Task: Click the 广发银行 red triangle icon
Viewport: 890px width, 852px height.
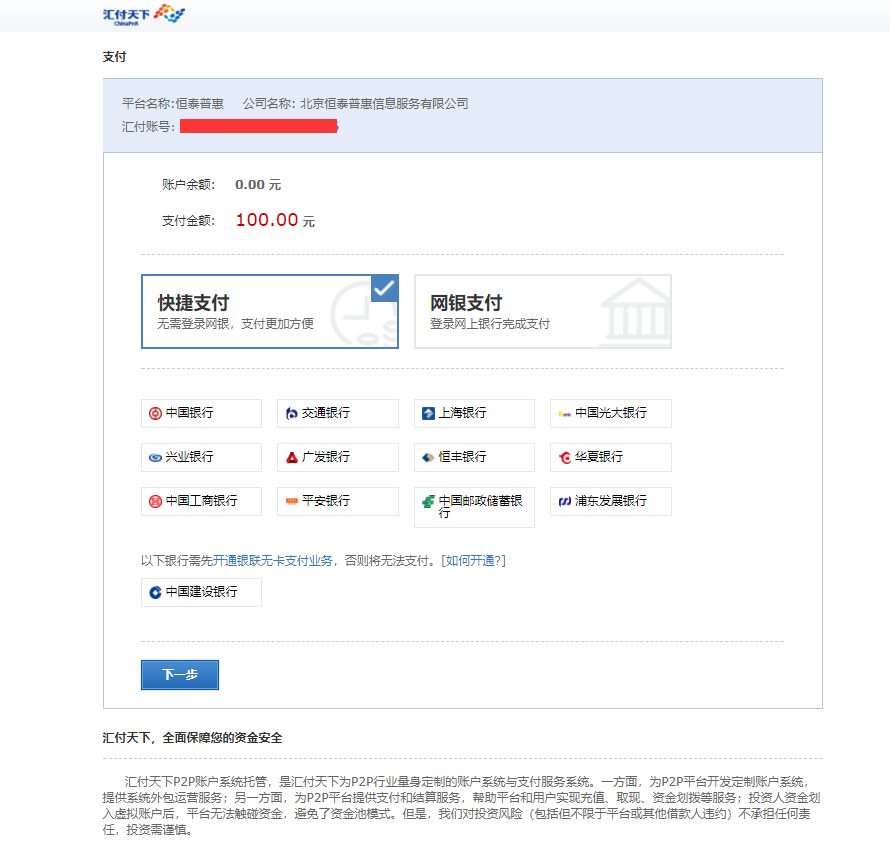Action: tap(292, 458)
